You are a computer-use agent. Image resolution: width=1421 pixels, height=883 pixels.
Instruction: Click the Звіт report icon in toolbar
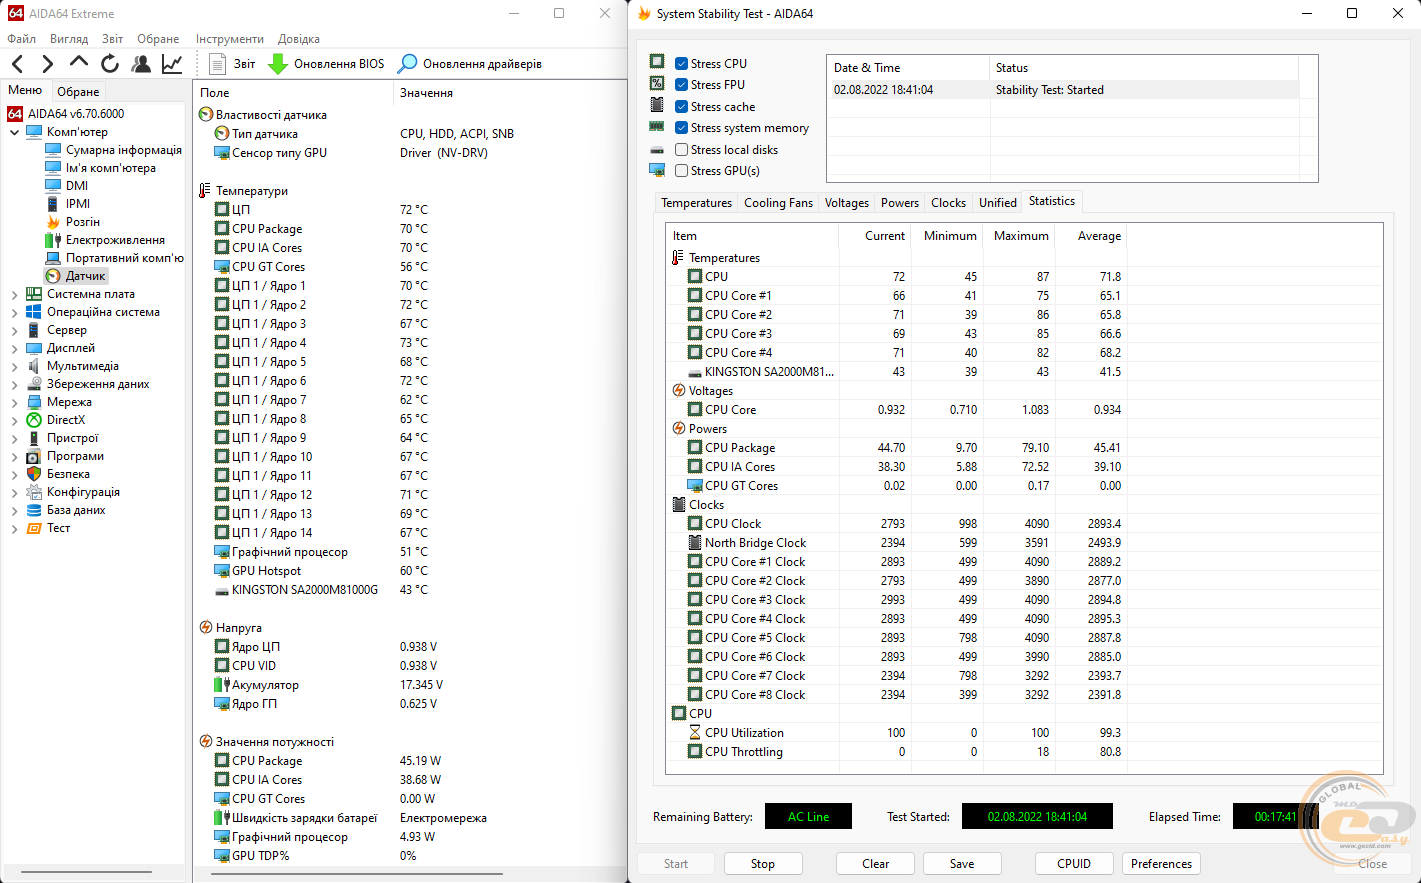point(217,64)
